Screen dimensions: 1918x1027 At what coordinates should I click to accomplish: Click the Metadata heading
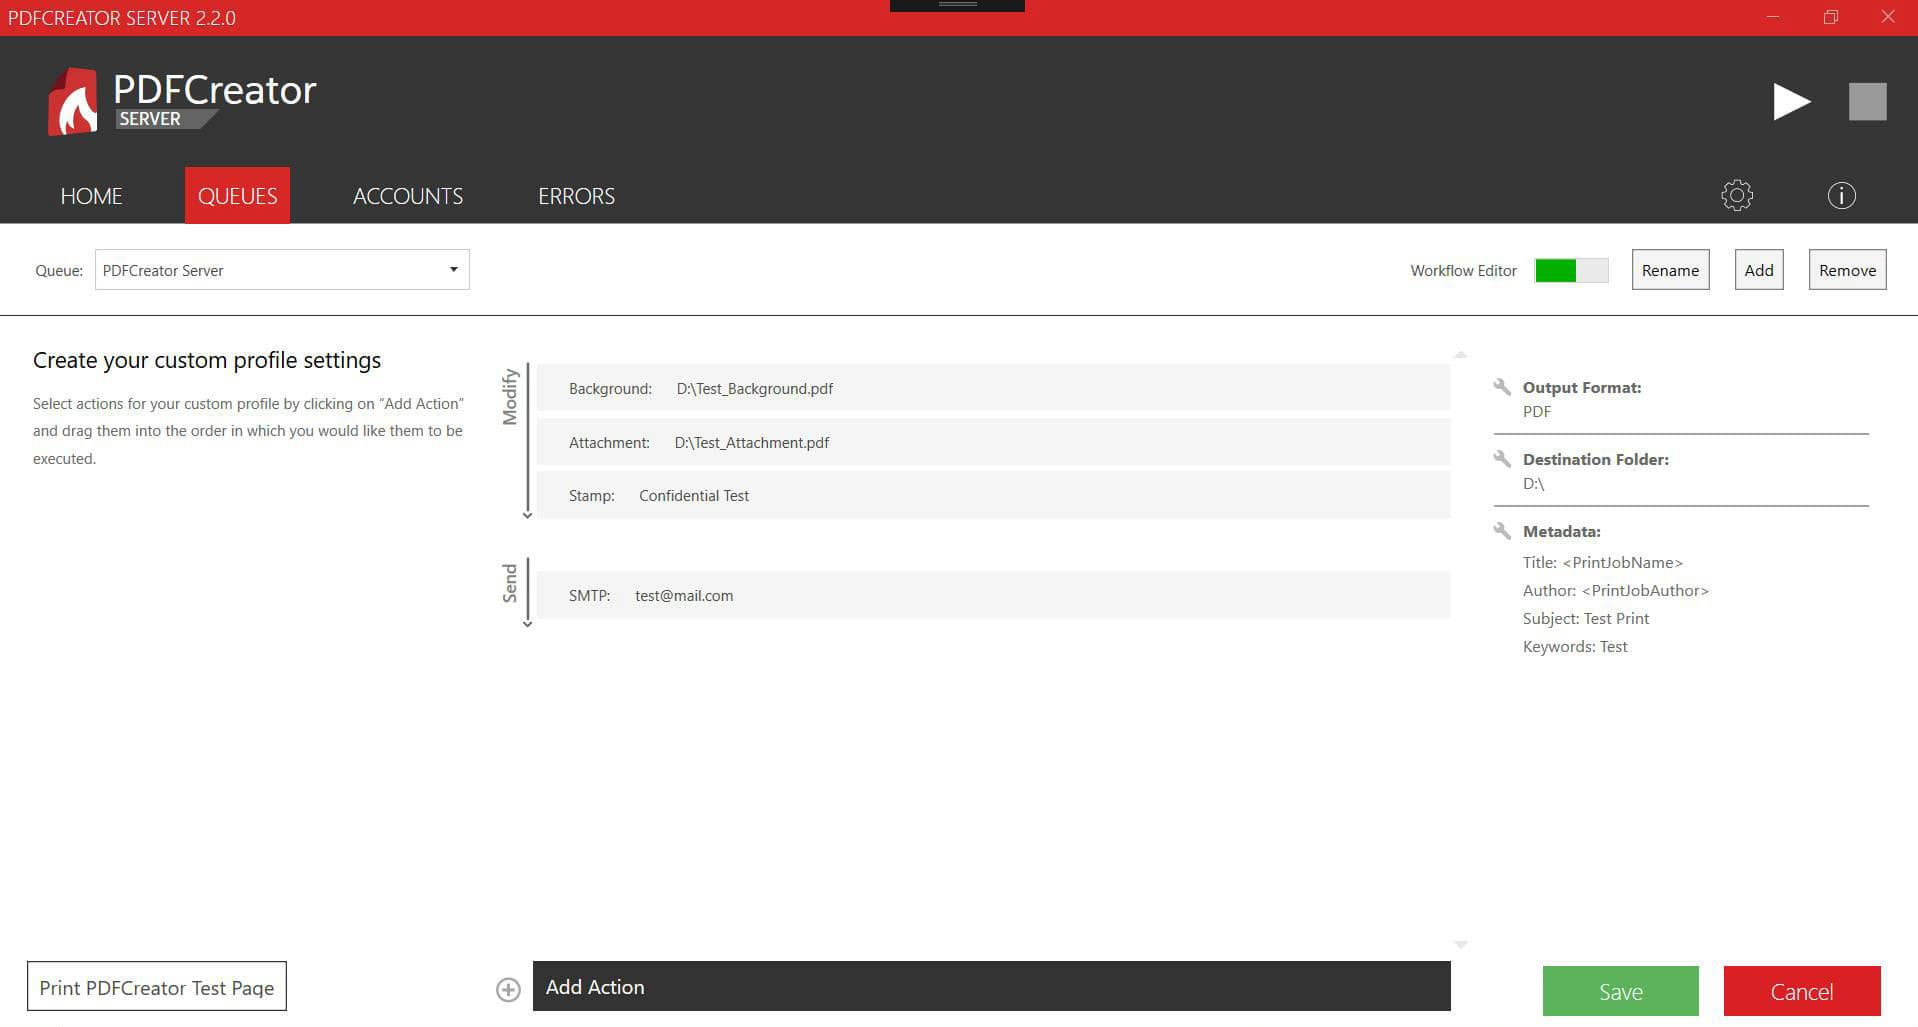point(1561,531)
